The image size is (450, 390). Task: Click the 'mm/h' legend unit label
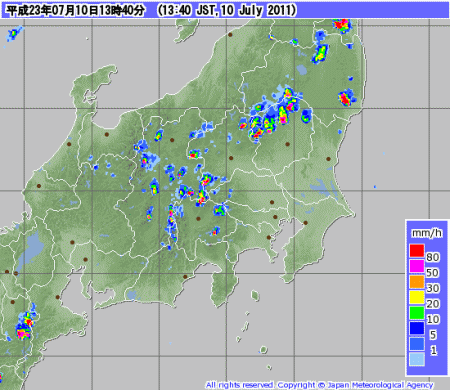pos(427,233)
